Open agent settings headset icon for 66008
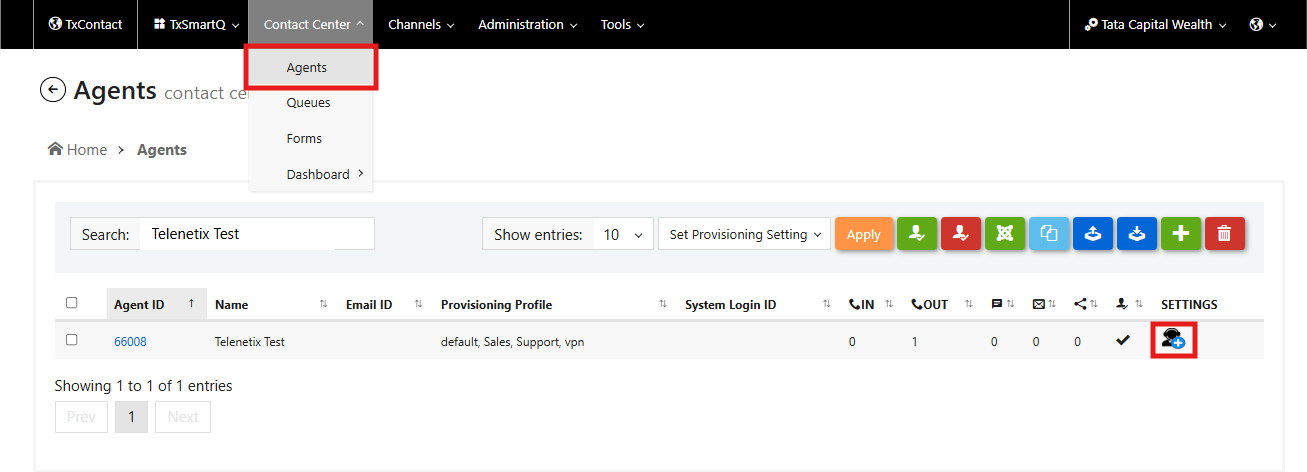Screen dimensions: 1307x472 [1173, 340]
